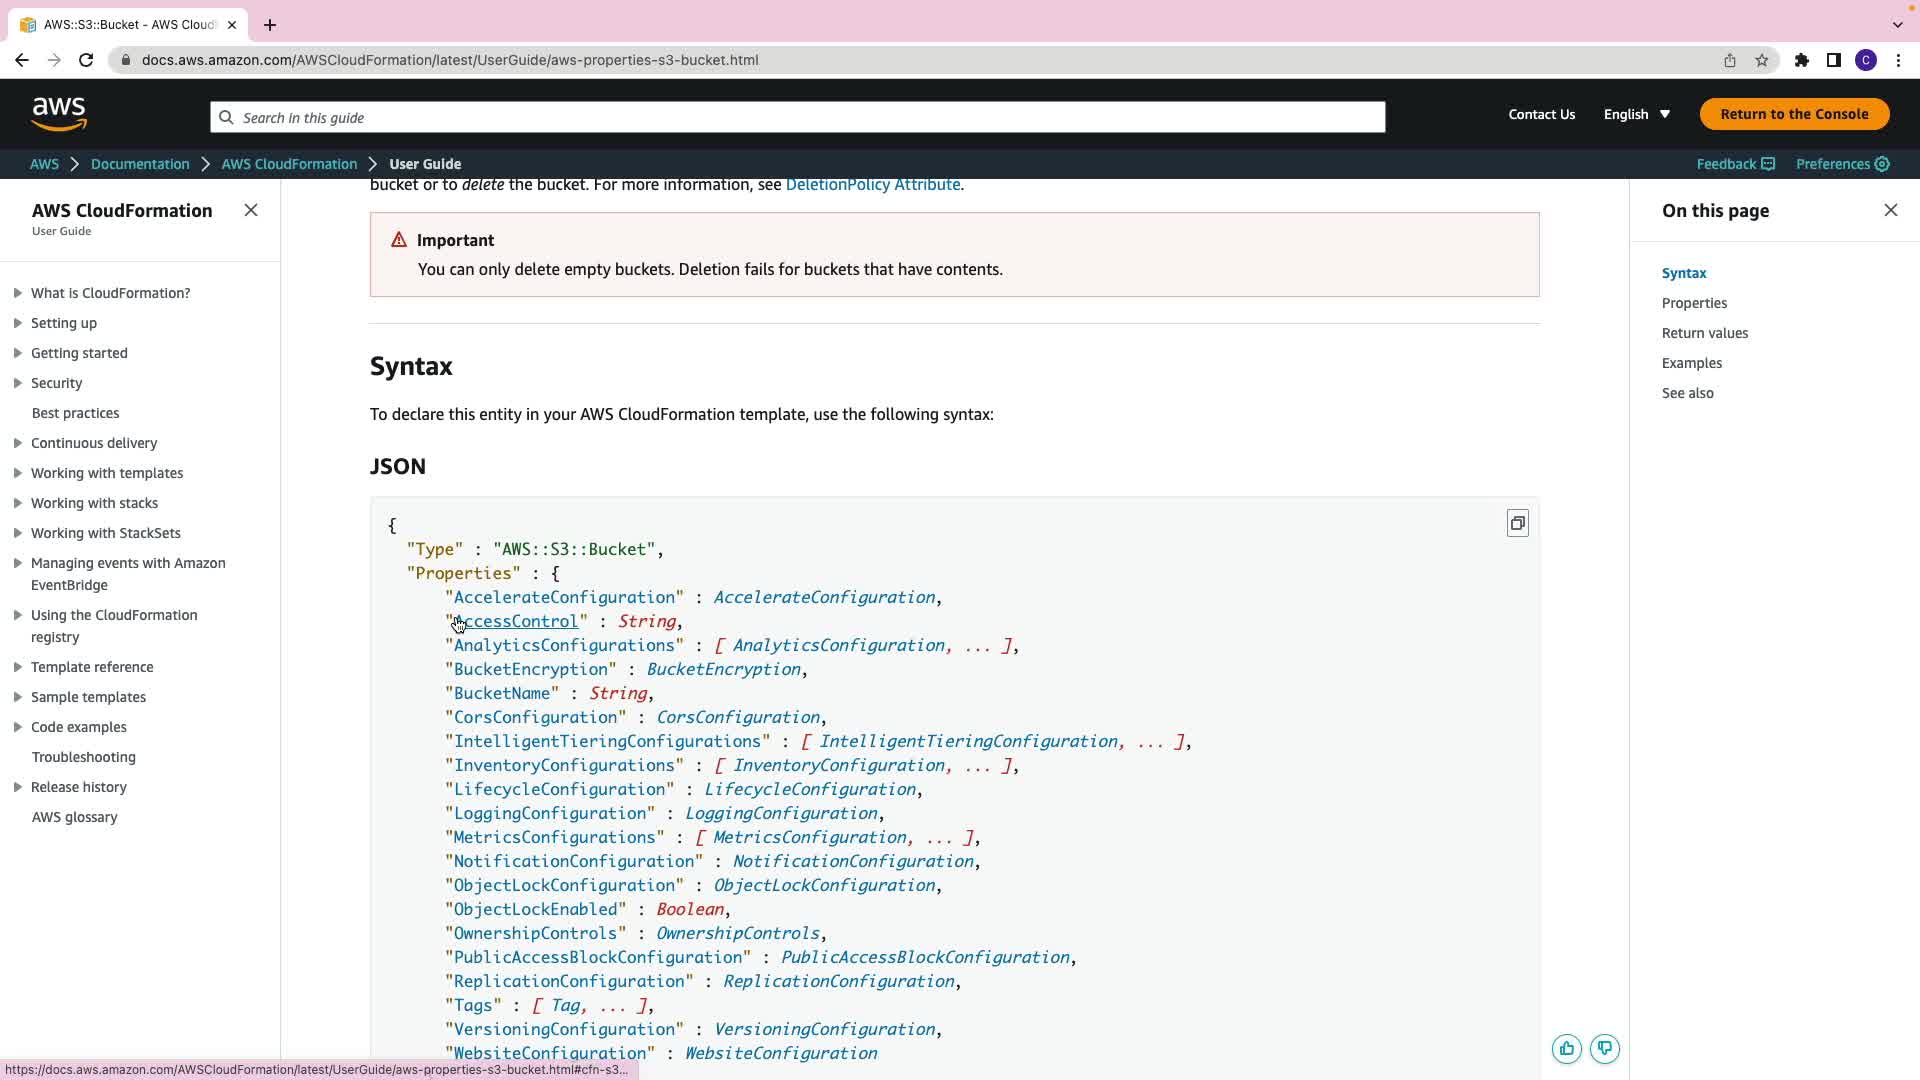Jump to Properties in page outline

[x=1694, y=303]
